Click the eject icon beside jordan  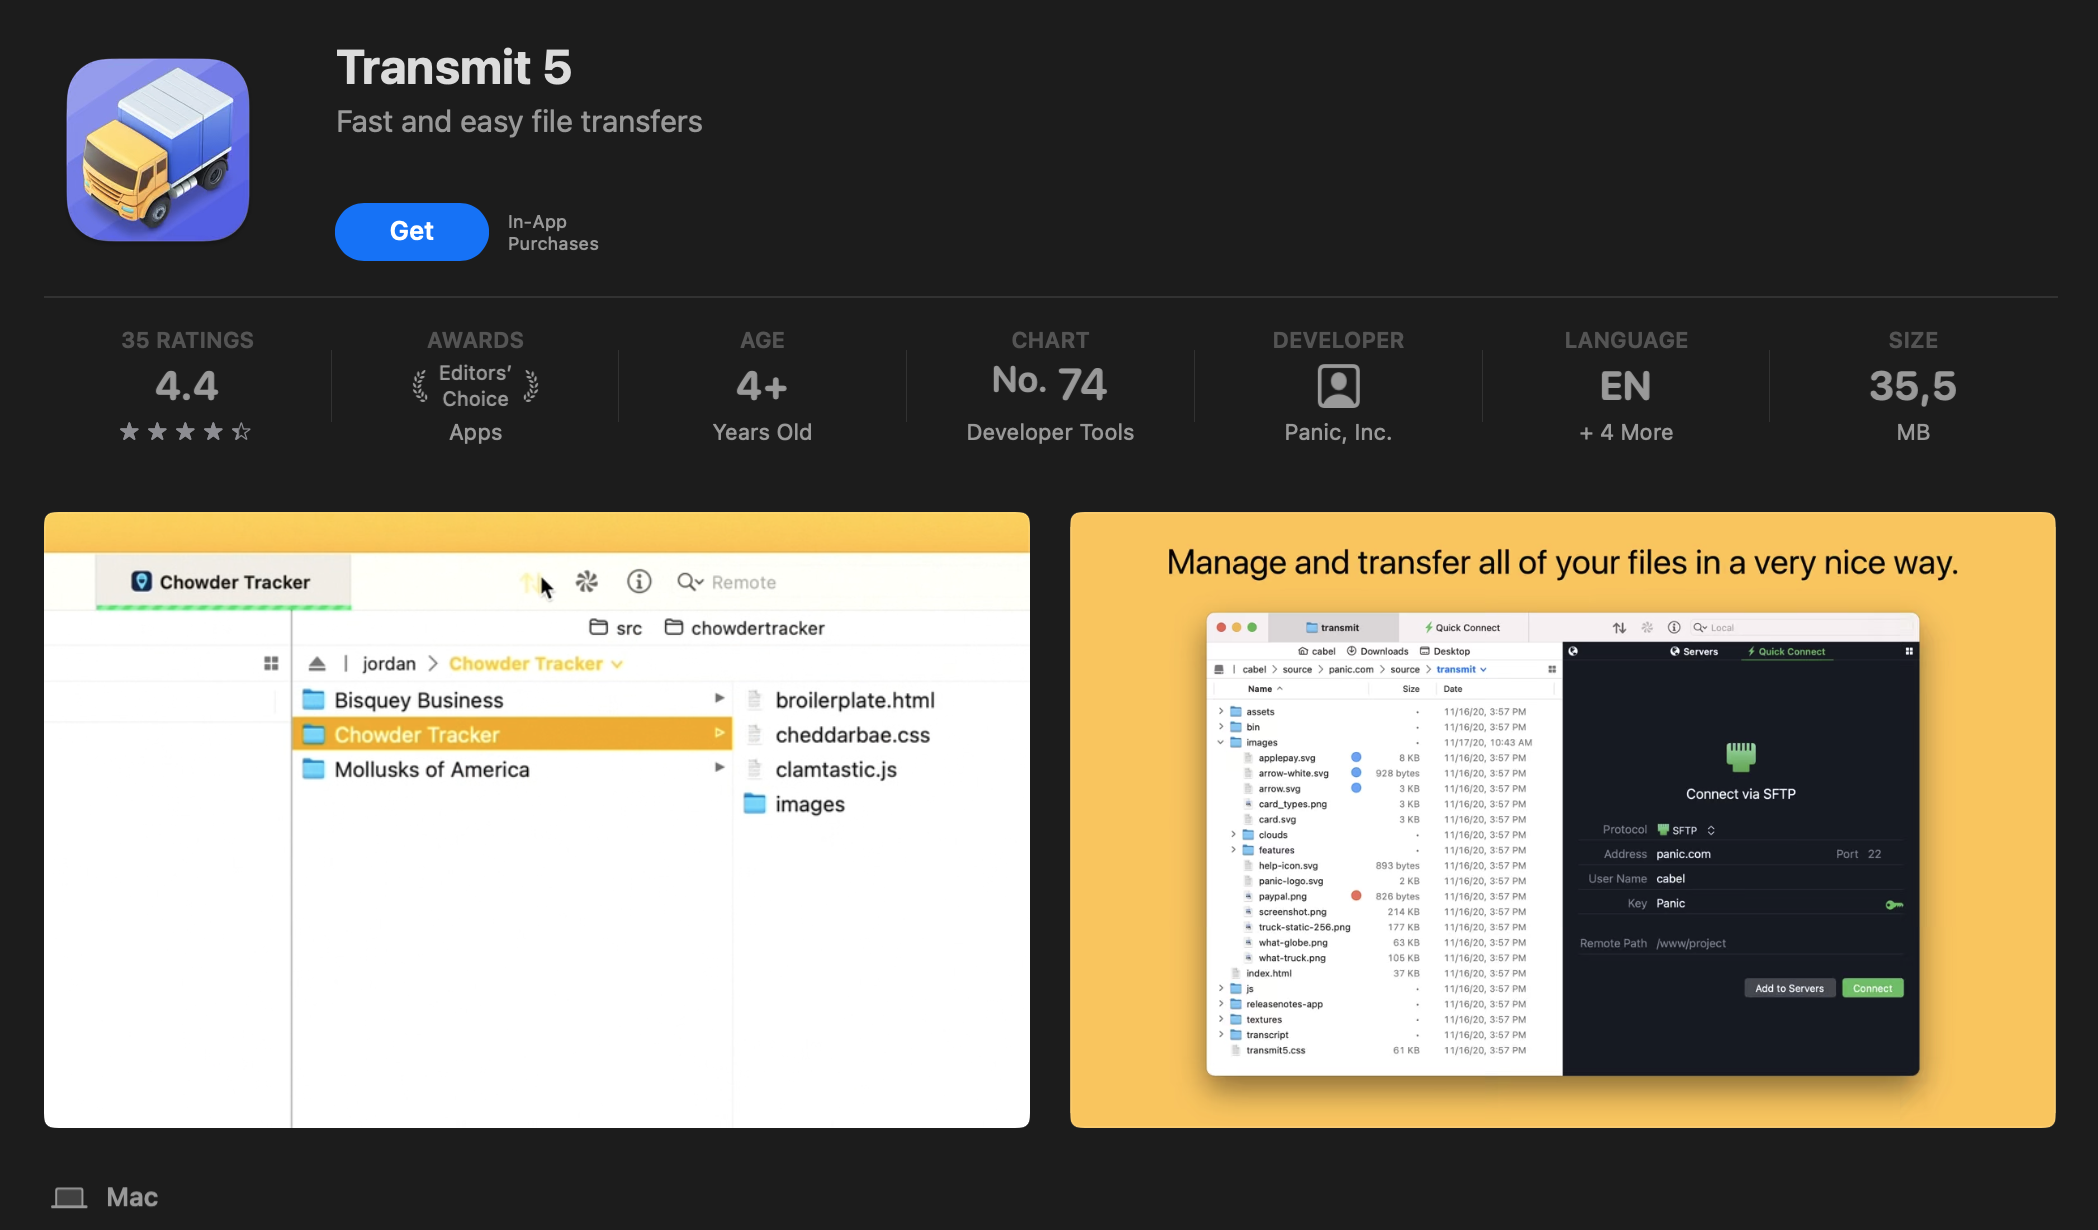(317, 664)
